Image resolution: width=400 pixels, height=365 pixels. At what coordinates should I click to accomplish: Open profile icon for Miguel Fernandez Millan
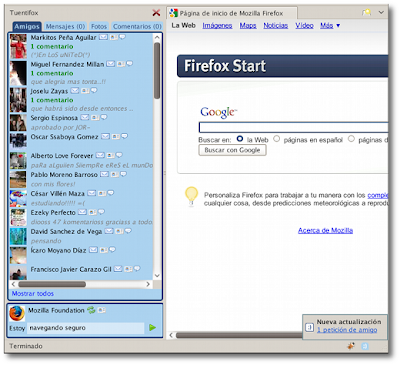121,64
